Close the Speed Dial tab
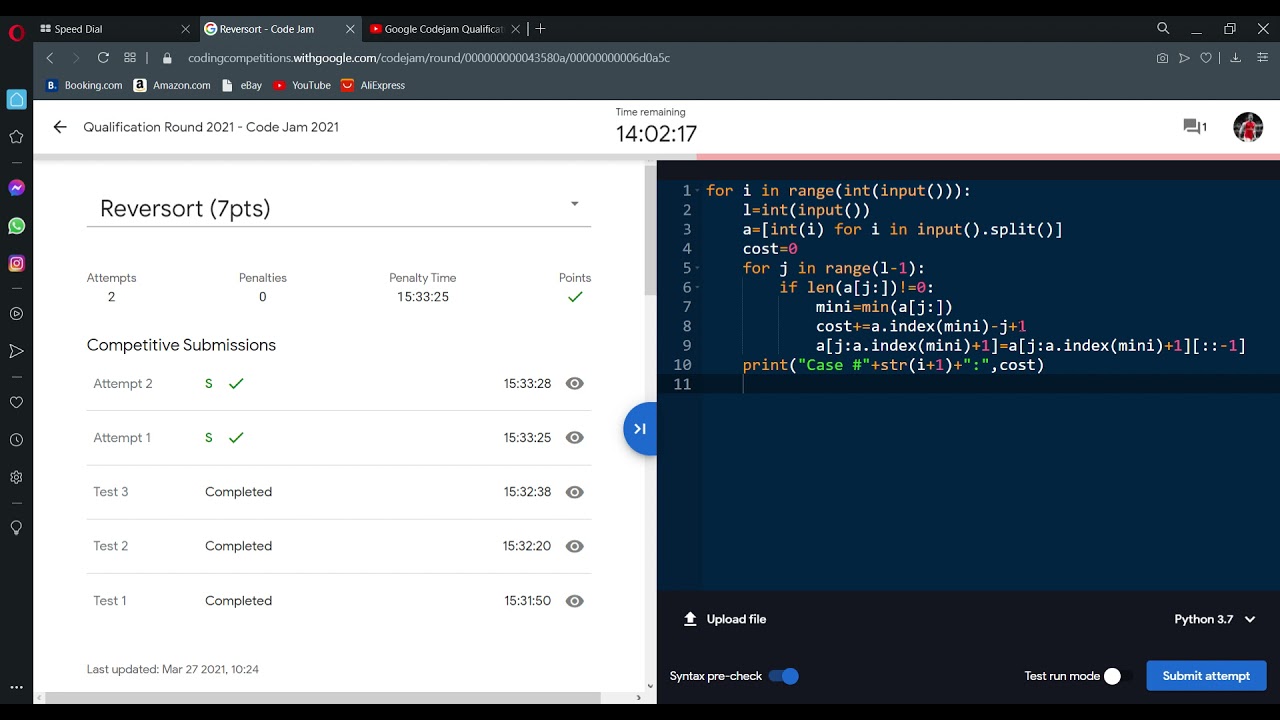Image resolution: width=1280 pixels, height=720 pixels. tap(186, 29)
